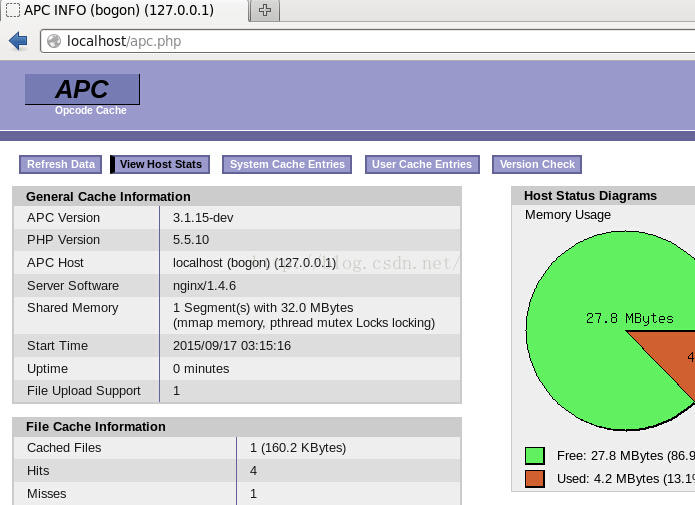The width and height of the screenshot is (695, 505).
Task: Click the Shared Memory row label
Action: point(73,308)
